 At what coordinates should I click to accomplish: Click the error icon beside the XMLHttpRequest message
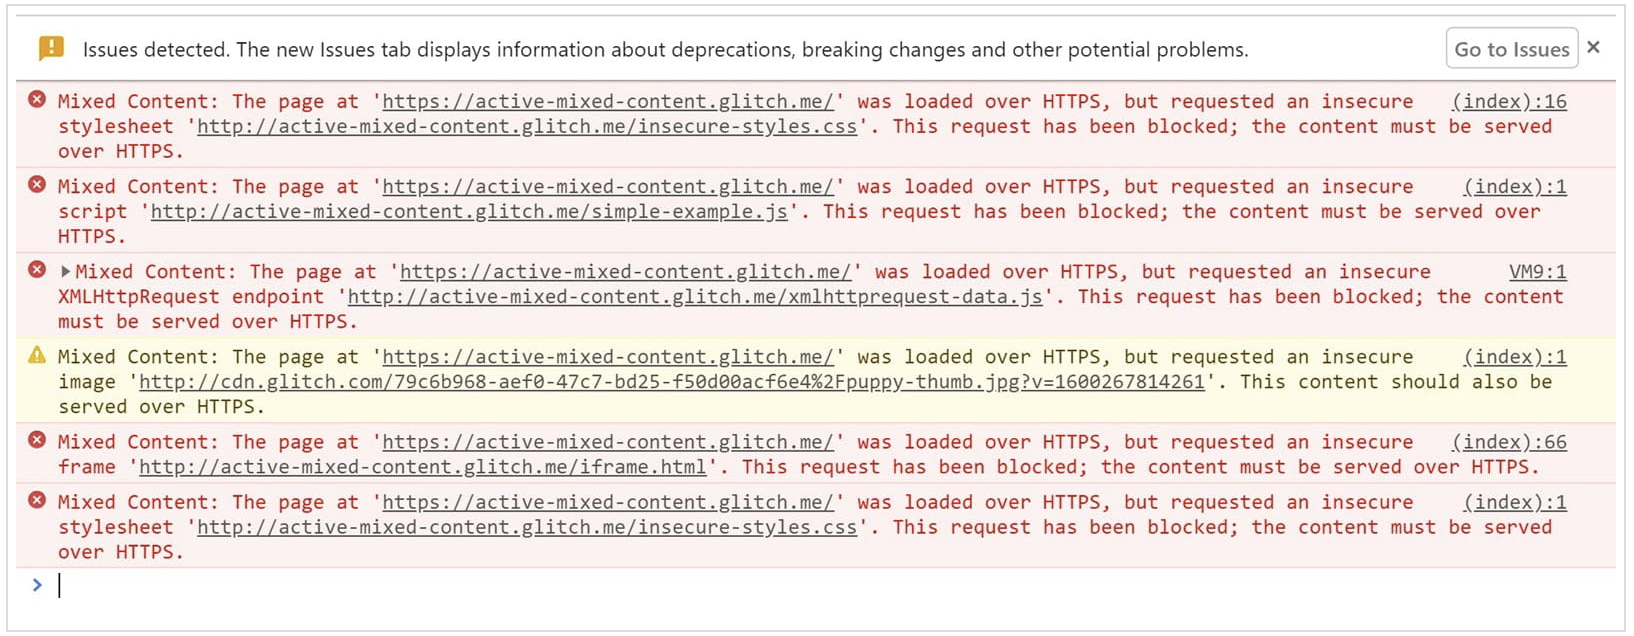[x=37, y=270]
